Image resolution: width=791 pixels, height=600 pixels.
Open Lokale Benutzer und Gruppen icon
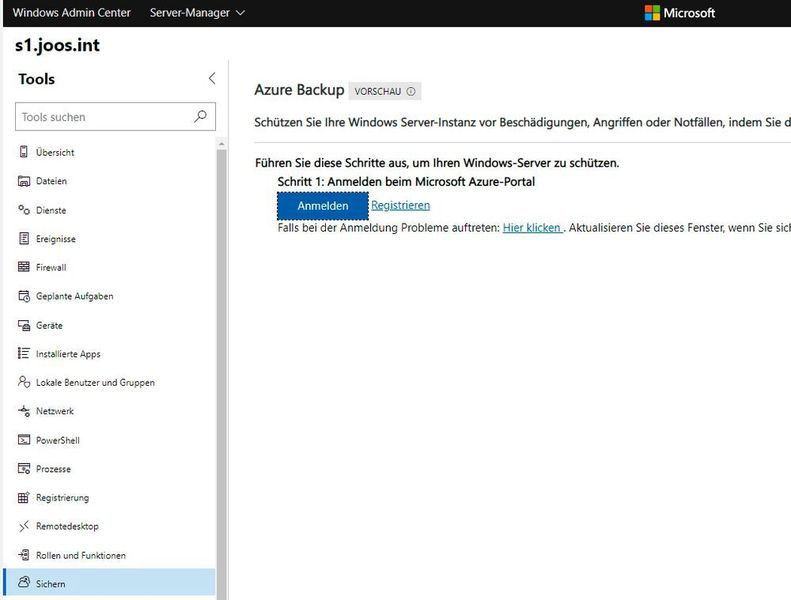pos(24,382)
